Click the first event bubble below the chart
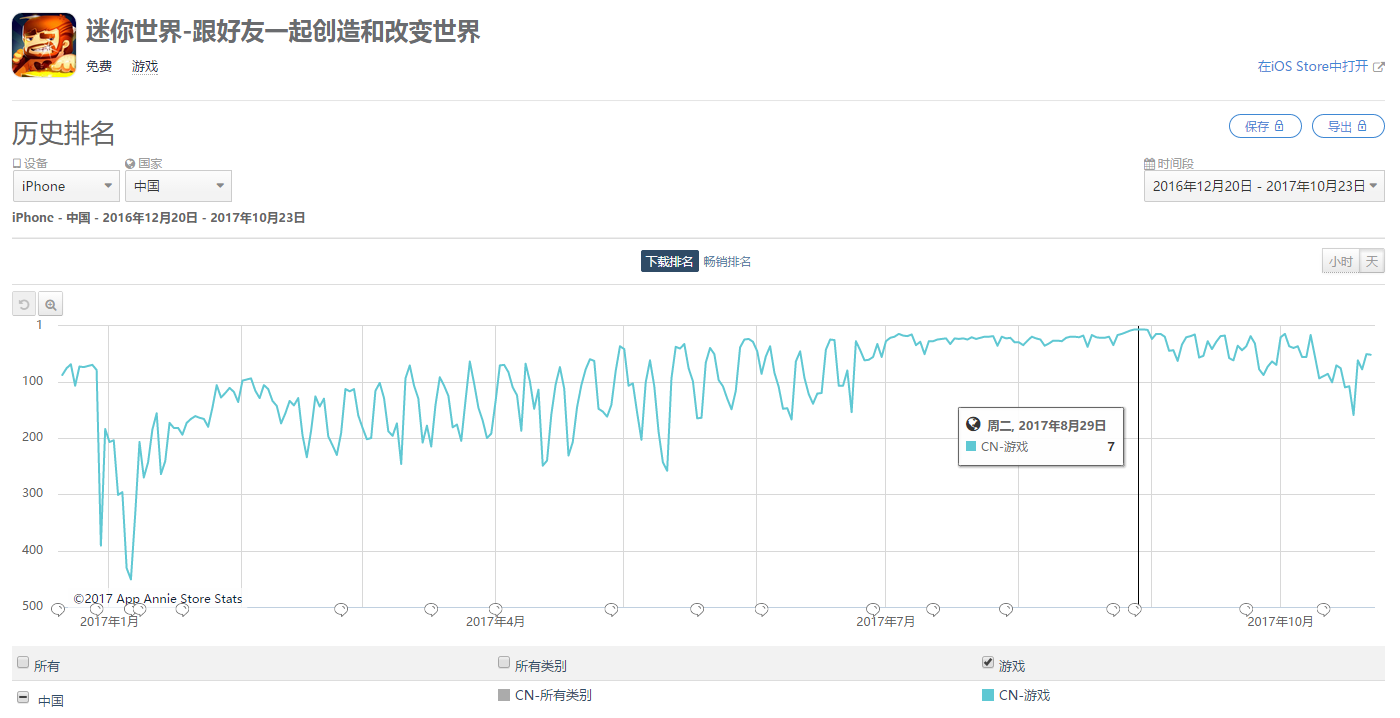This screenshot has height=718, width=1400. pos(58,609)
